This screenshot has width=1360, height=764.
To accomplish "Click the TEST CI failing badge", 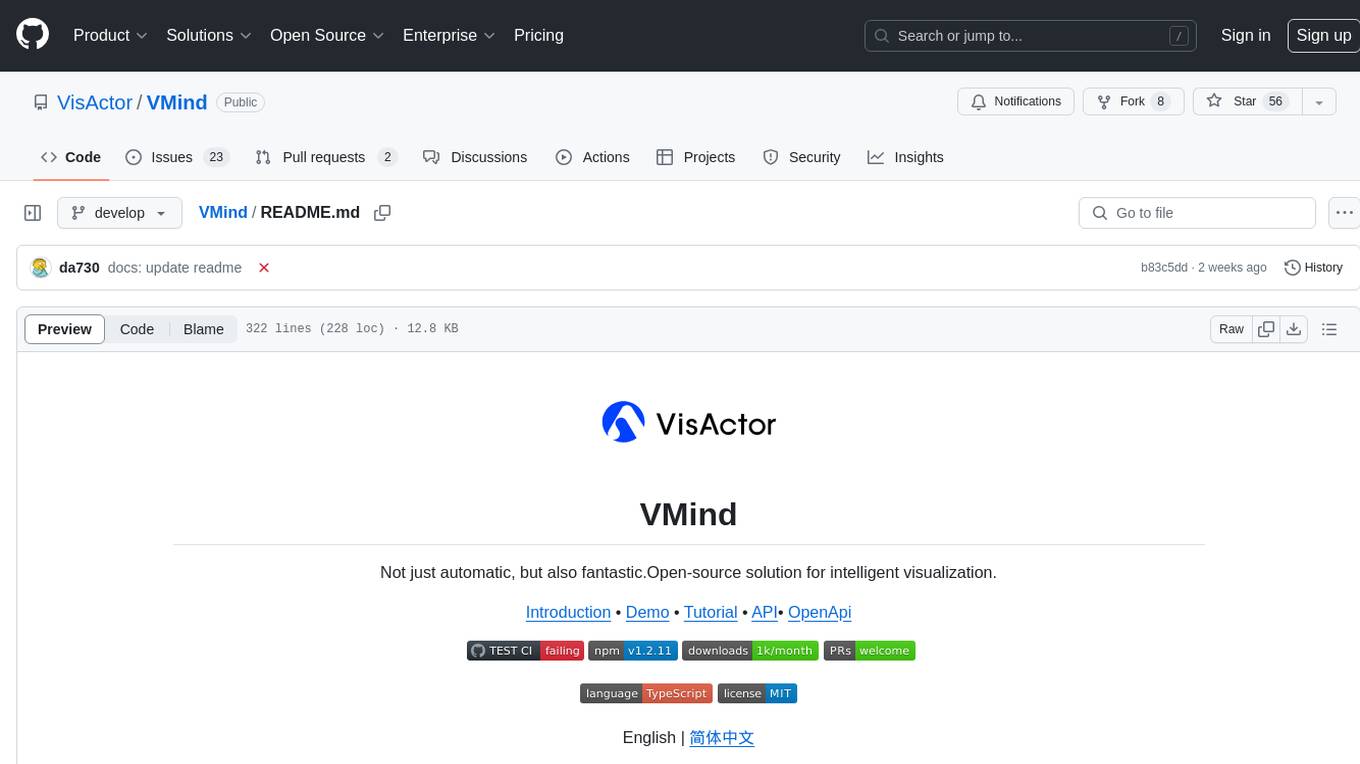I will 525,651.
